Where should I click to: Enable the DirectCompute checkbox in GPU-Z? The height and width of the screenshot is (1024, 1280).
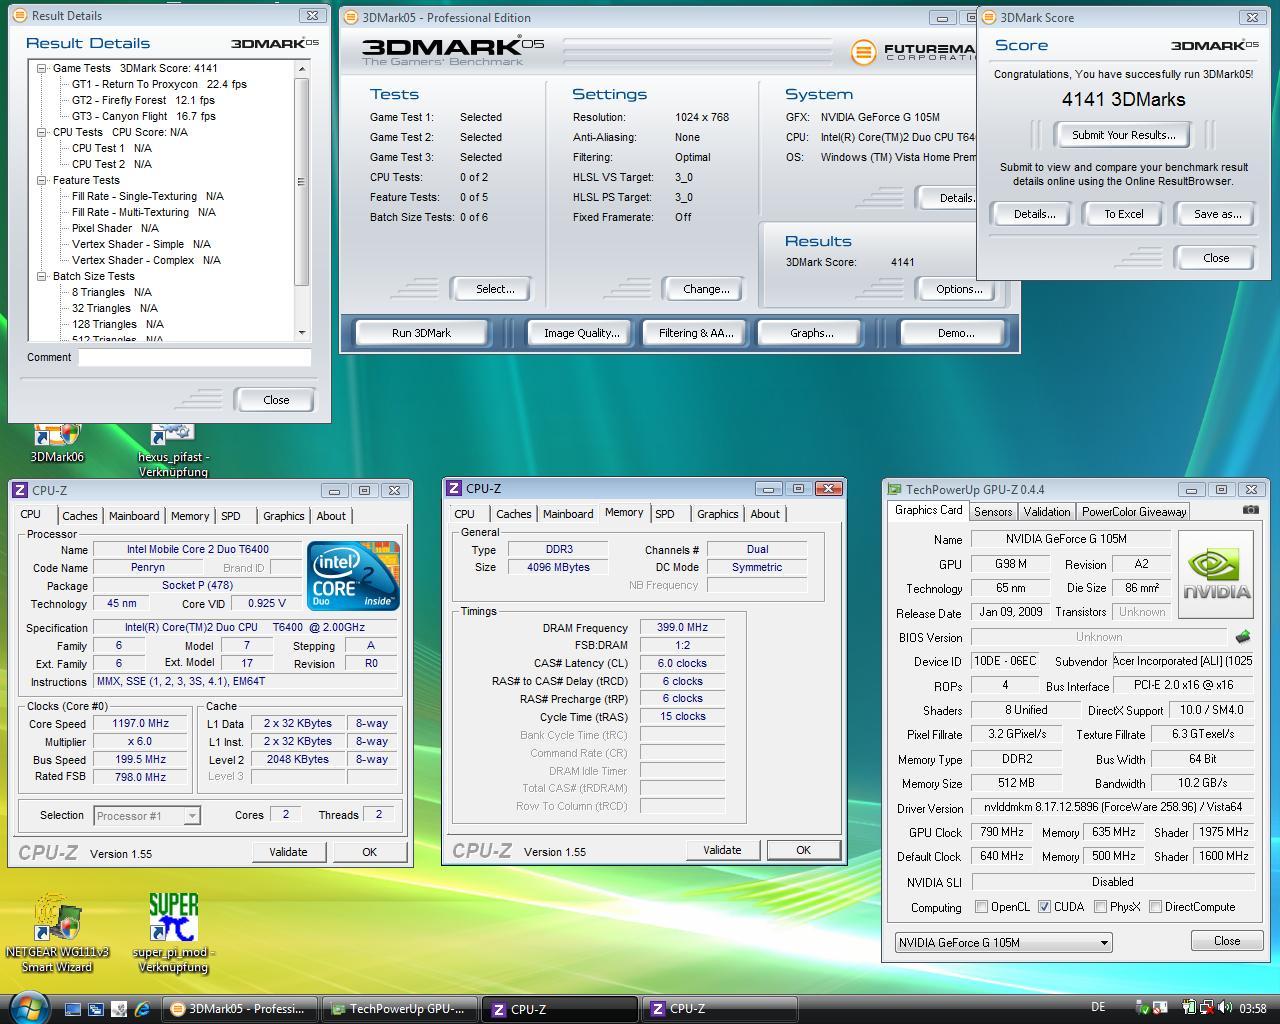[x=1155, y=907]
